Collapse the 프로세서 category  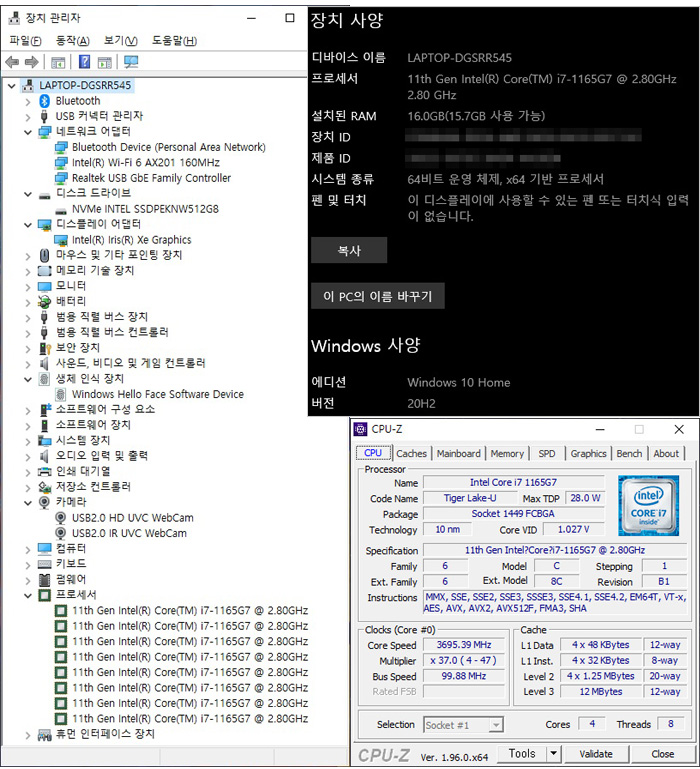(28, 595)
